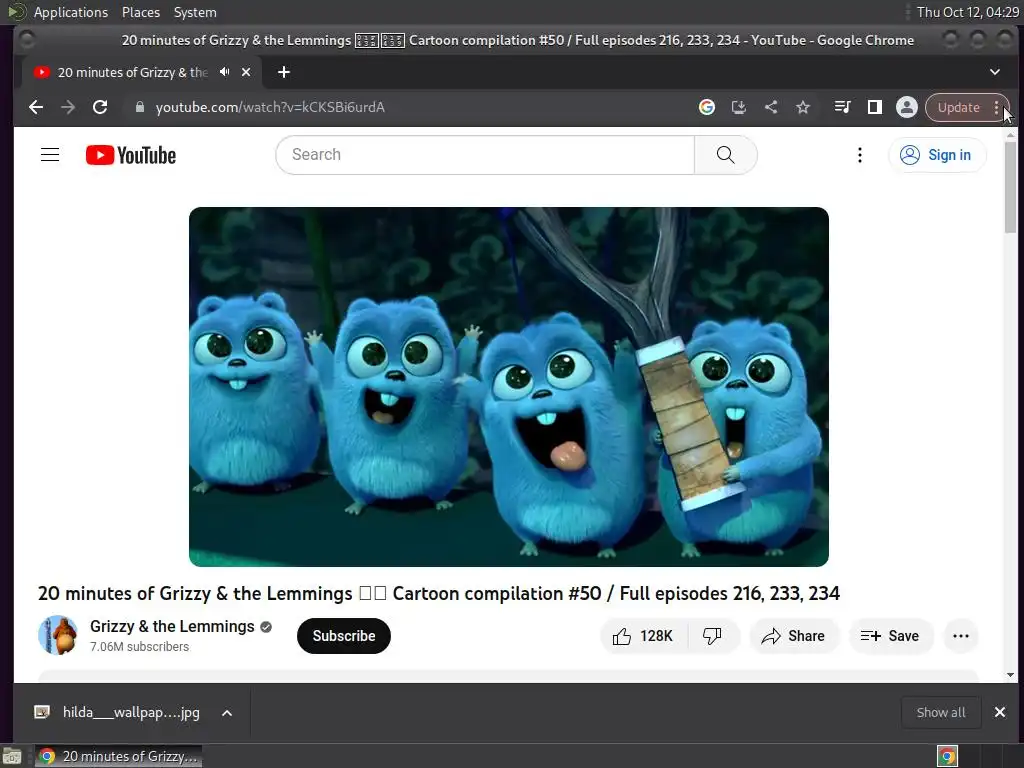1024x768 pixels.
Task: Reload the YouTube page
Action: [x=100, y=107]
